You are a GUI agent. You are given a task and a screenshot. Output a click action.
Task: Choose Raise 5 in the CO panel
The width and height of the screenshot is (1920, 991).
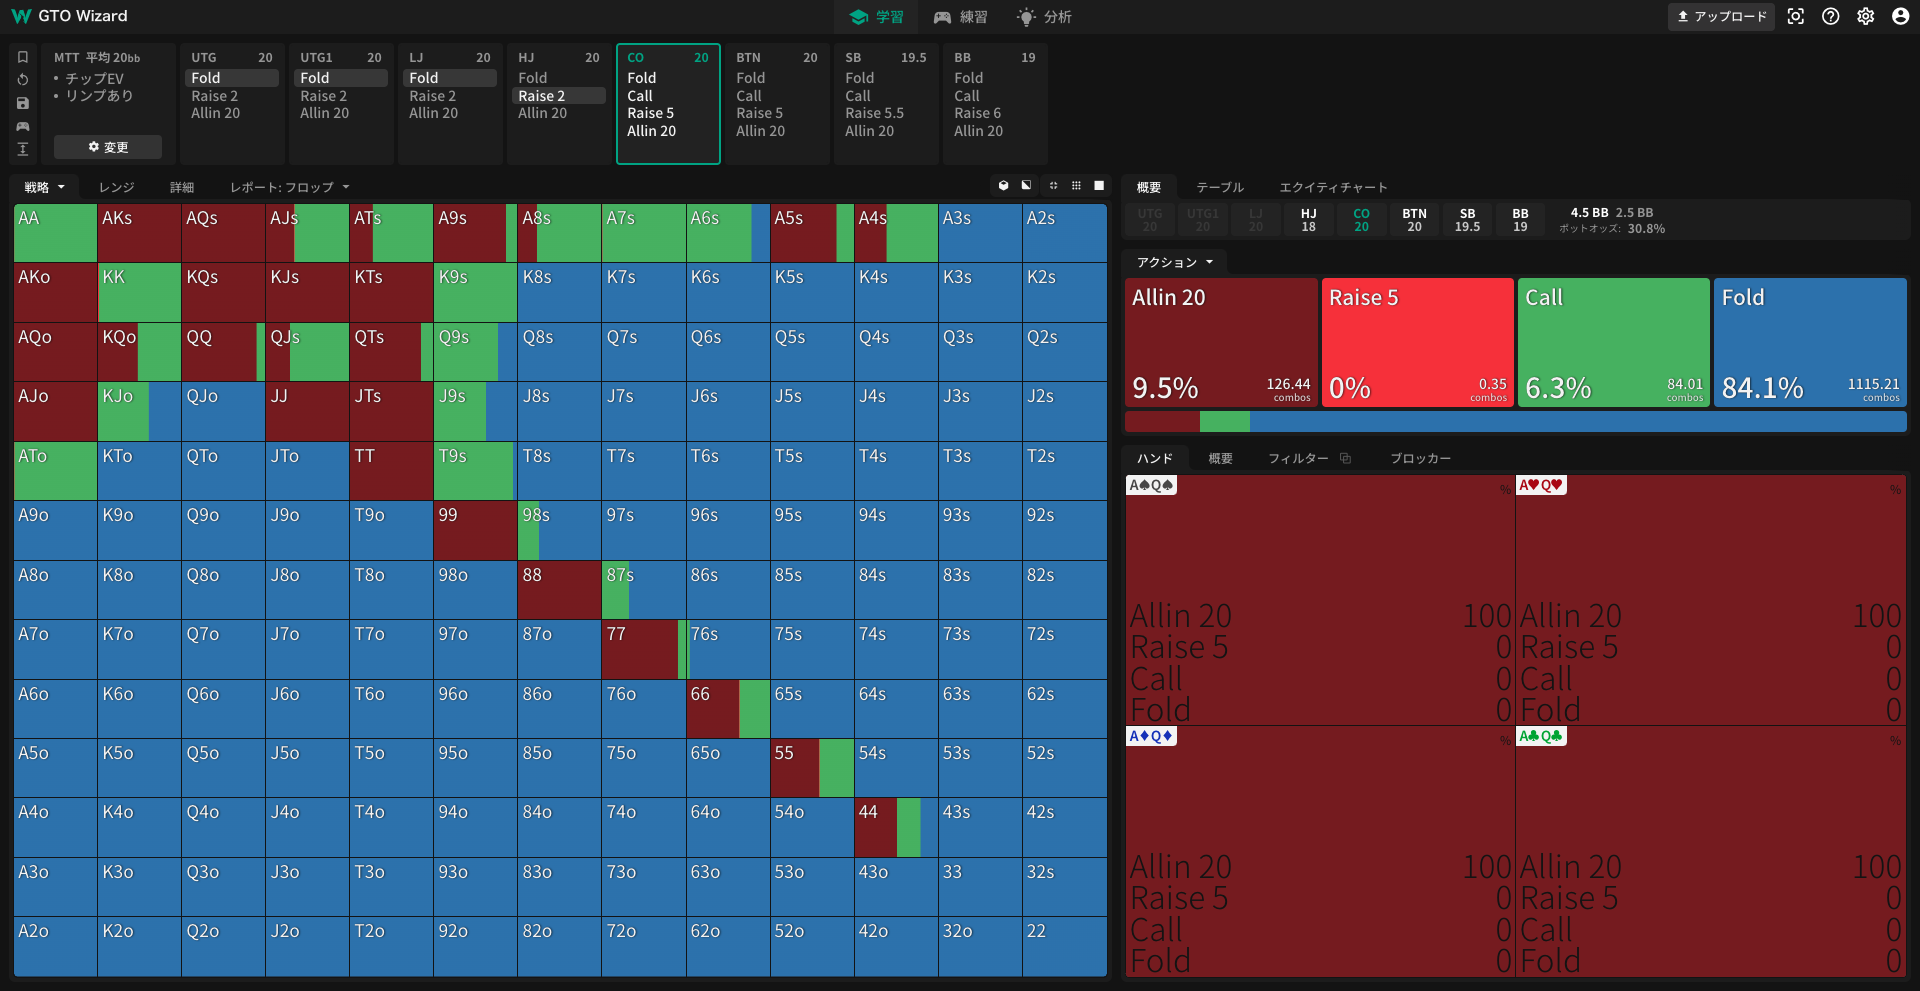pyautogui.click(x=650, y=113)
